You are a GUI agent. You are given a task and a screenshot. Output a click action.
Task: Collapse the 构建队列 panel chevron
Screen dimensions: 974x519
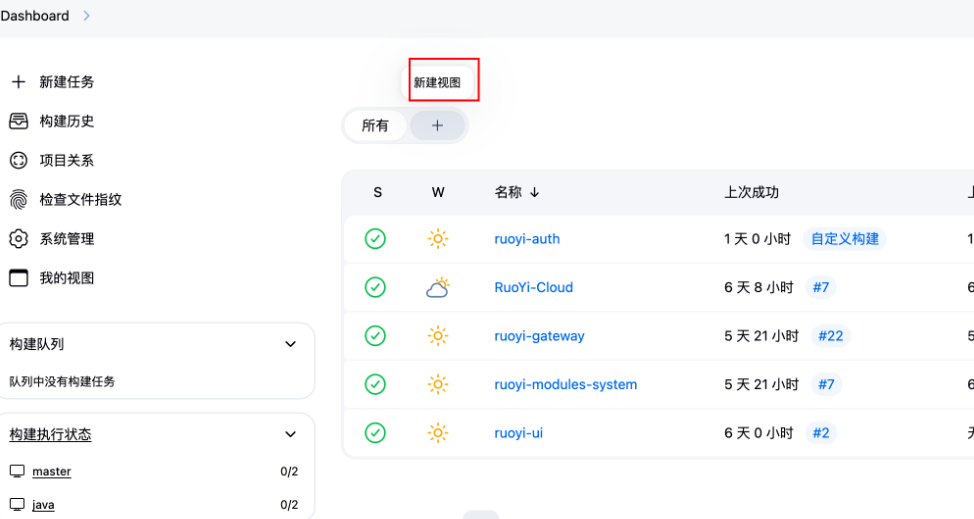290,344
